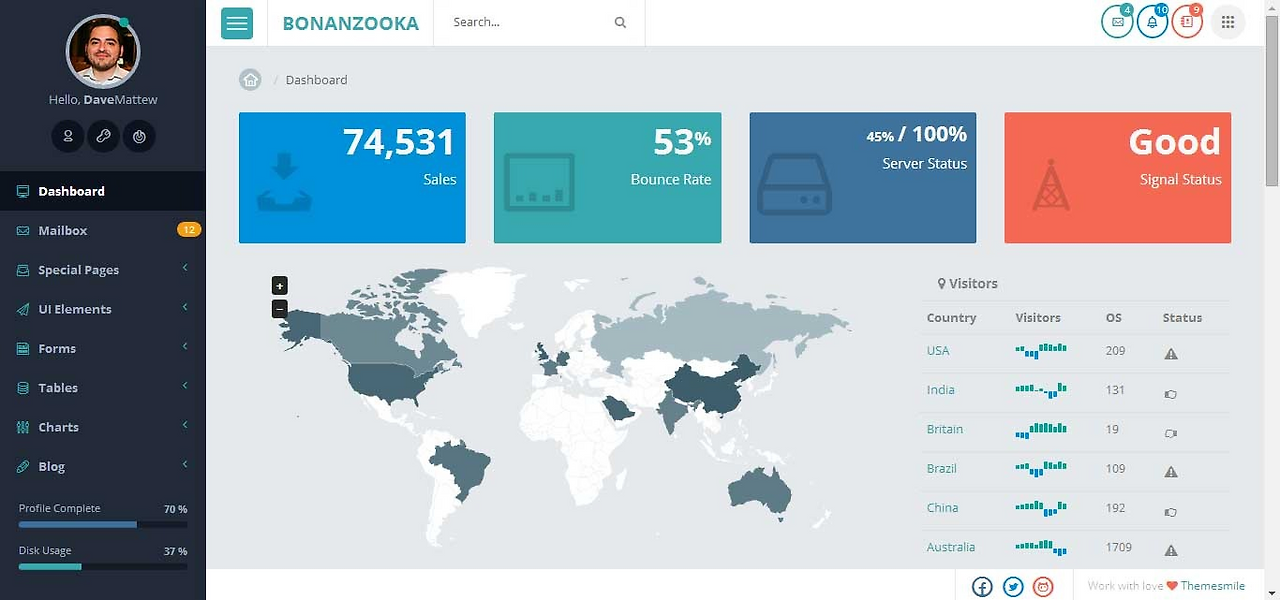Open Special Pages sidebar item
The width and height of the screenshot is (1280, 600).
(x=102, y=270)
